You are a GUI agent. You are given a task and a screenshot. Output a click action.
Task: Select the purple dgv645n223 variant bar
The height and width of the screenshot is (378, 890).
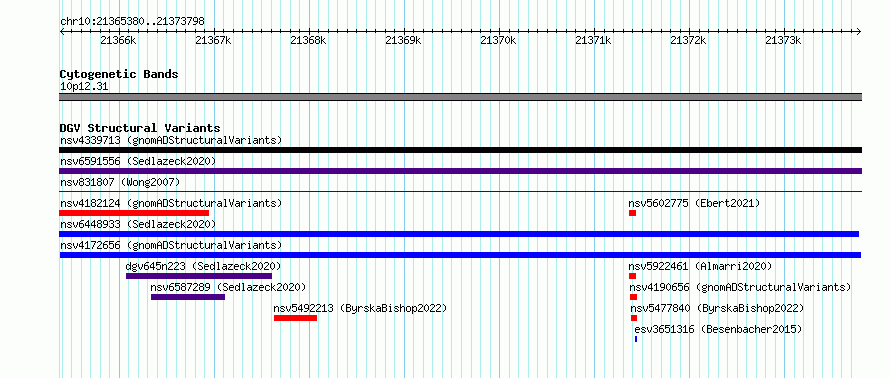(x=199, y=276)
